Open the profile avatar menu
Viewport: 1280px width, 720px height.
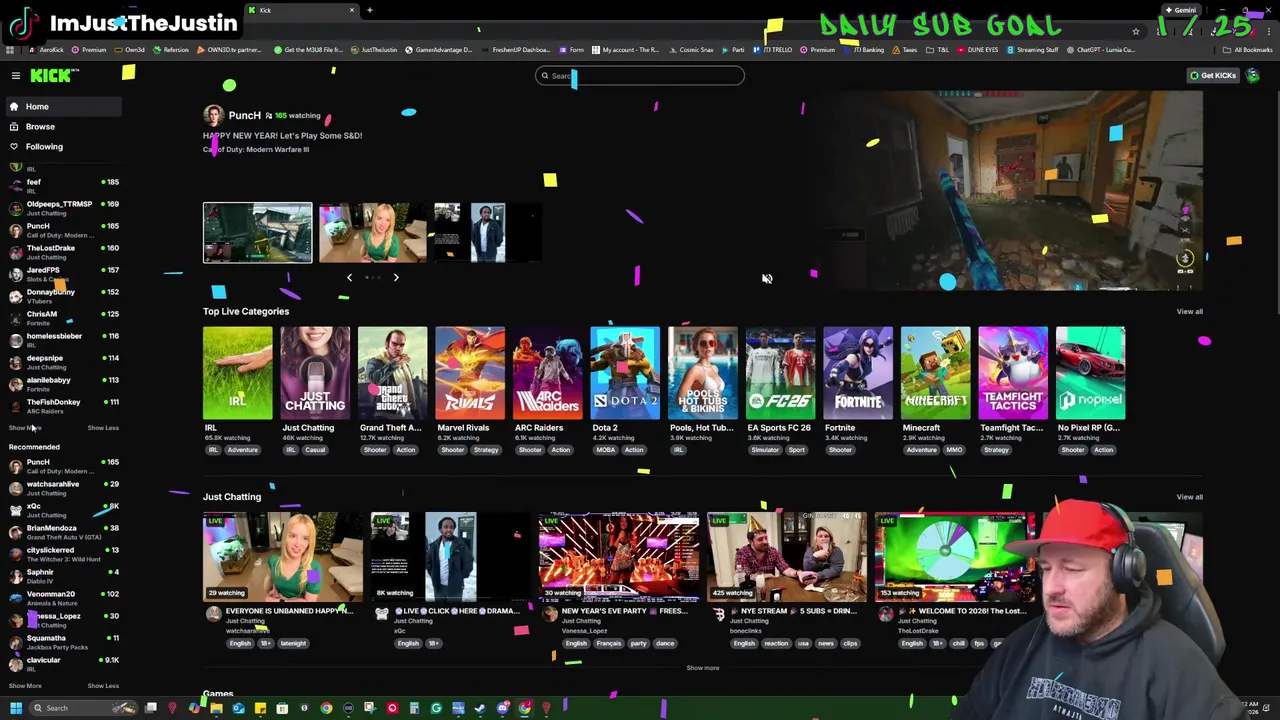pos(1252,75)
